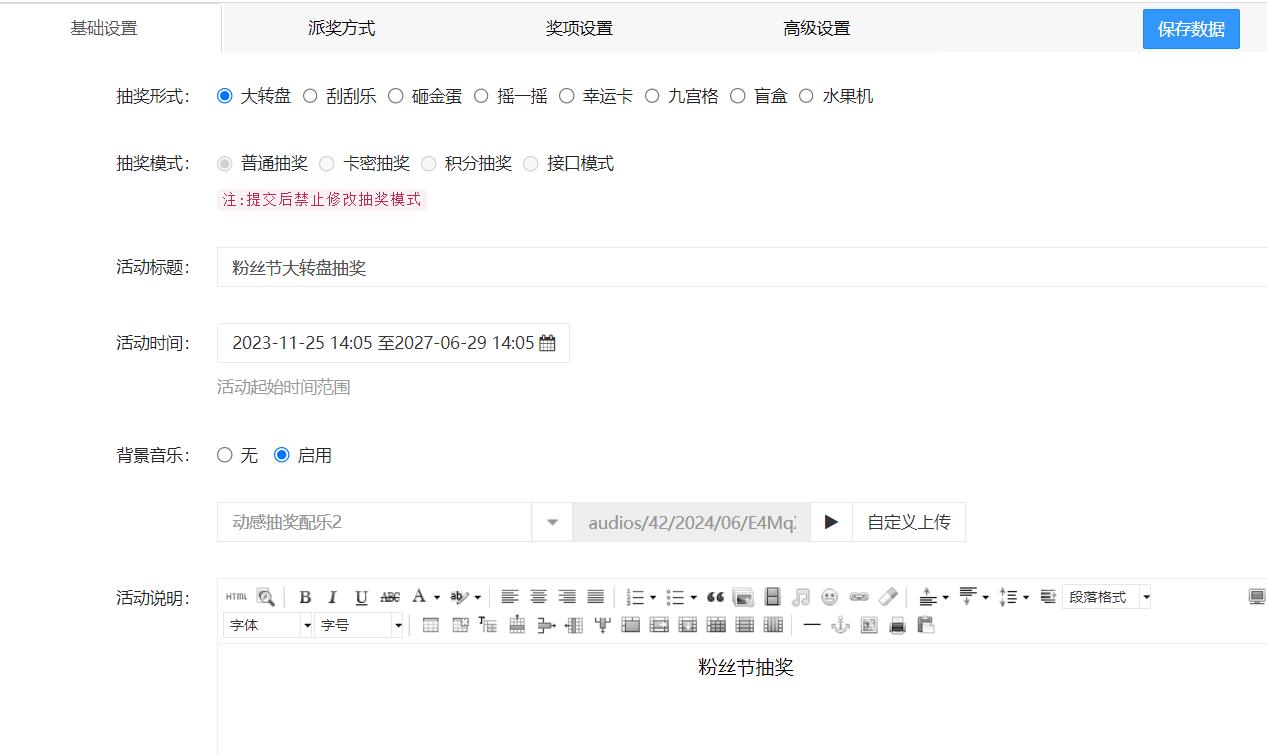
Task: Switch to the 基础设置 tab
Action: pyautogui.click(x=104, y=28)
